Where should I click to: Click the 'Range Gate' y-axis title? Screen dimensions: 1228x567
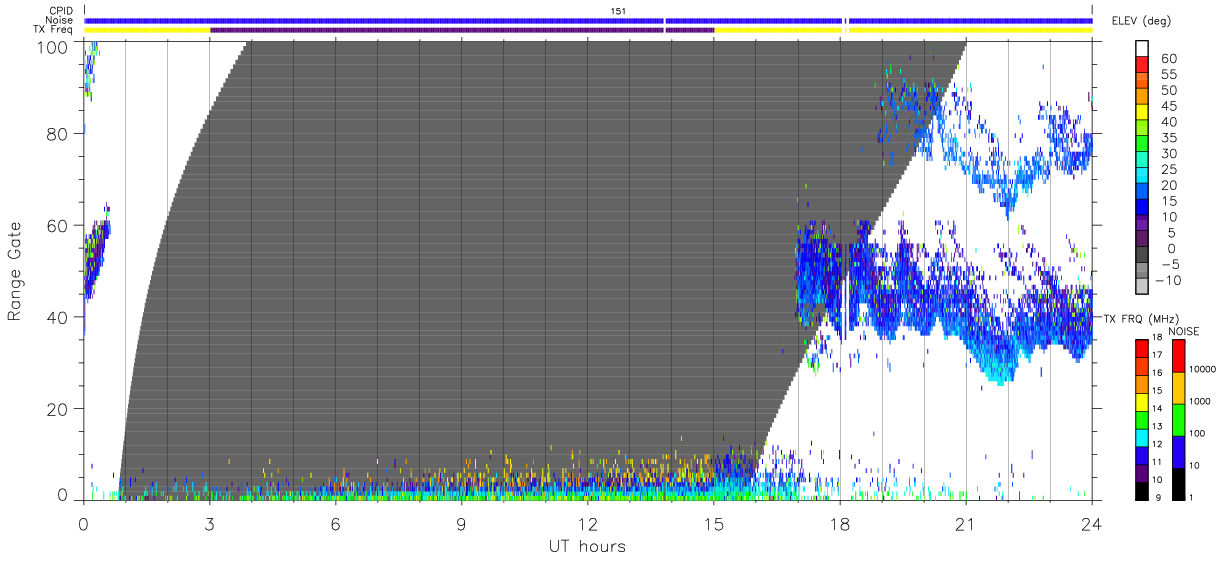(15, 271)
